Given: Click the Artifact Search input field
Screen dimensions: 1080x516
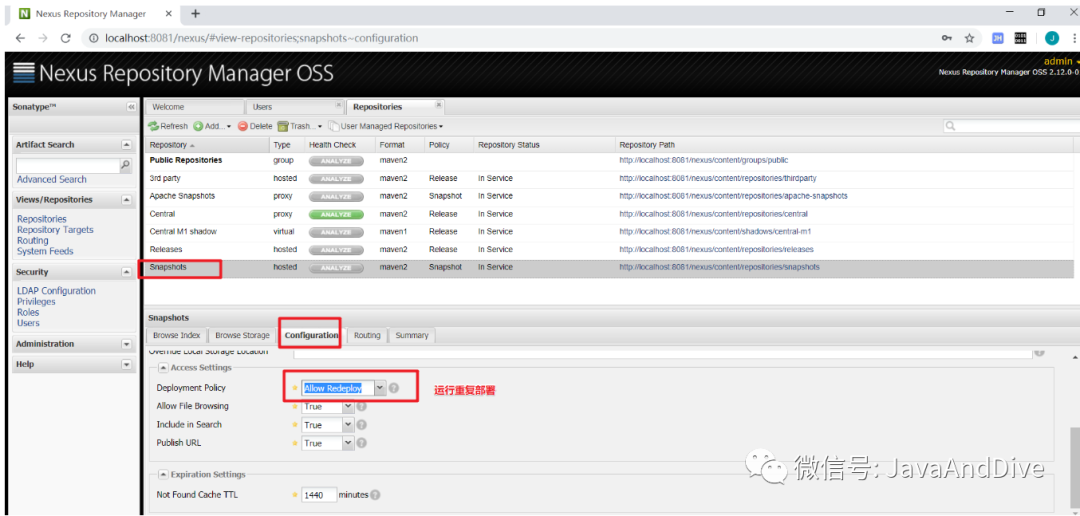Looking at the screenshot, I should (68, 165).
